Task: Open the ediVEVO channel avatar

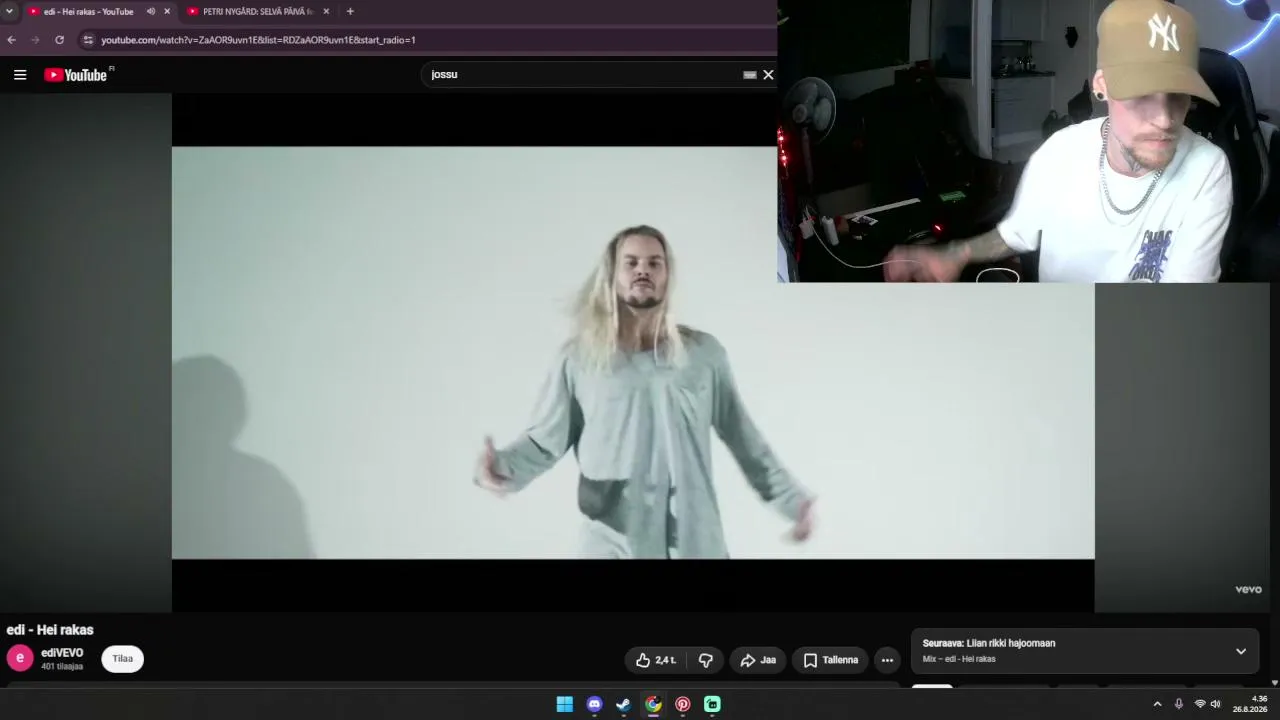Action: click(x=20, y=658)
